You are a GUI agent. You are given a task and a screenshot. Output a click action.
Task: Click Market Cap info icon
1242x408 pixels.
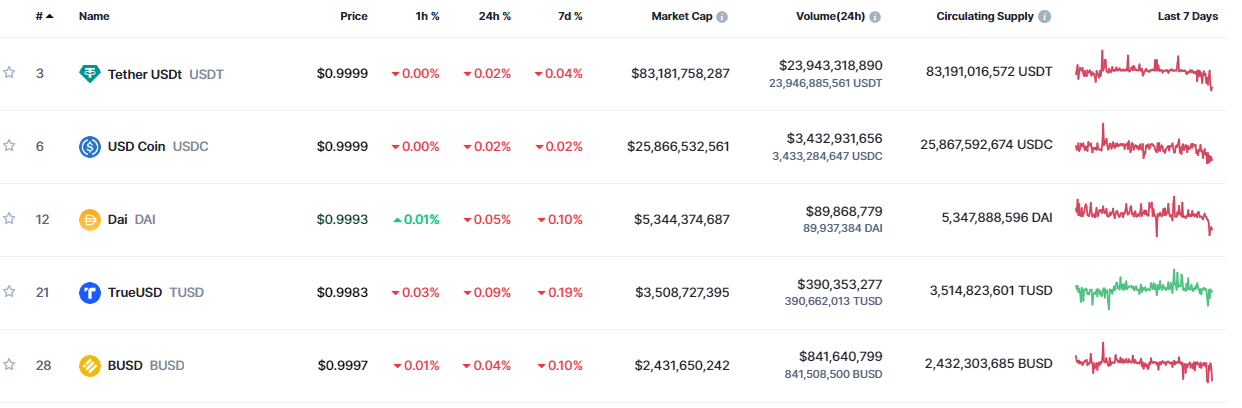[722, 17]
